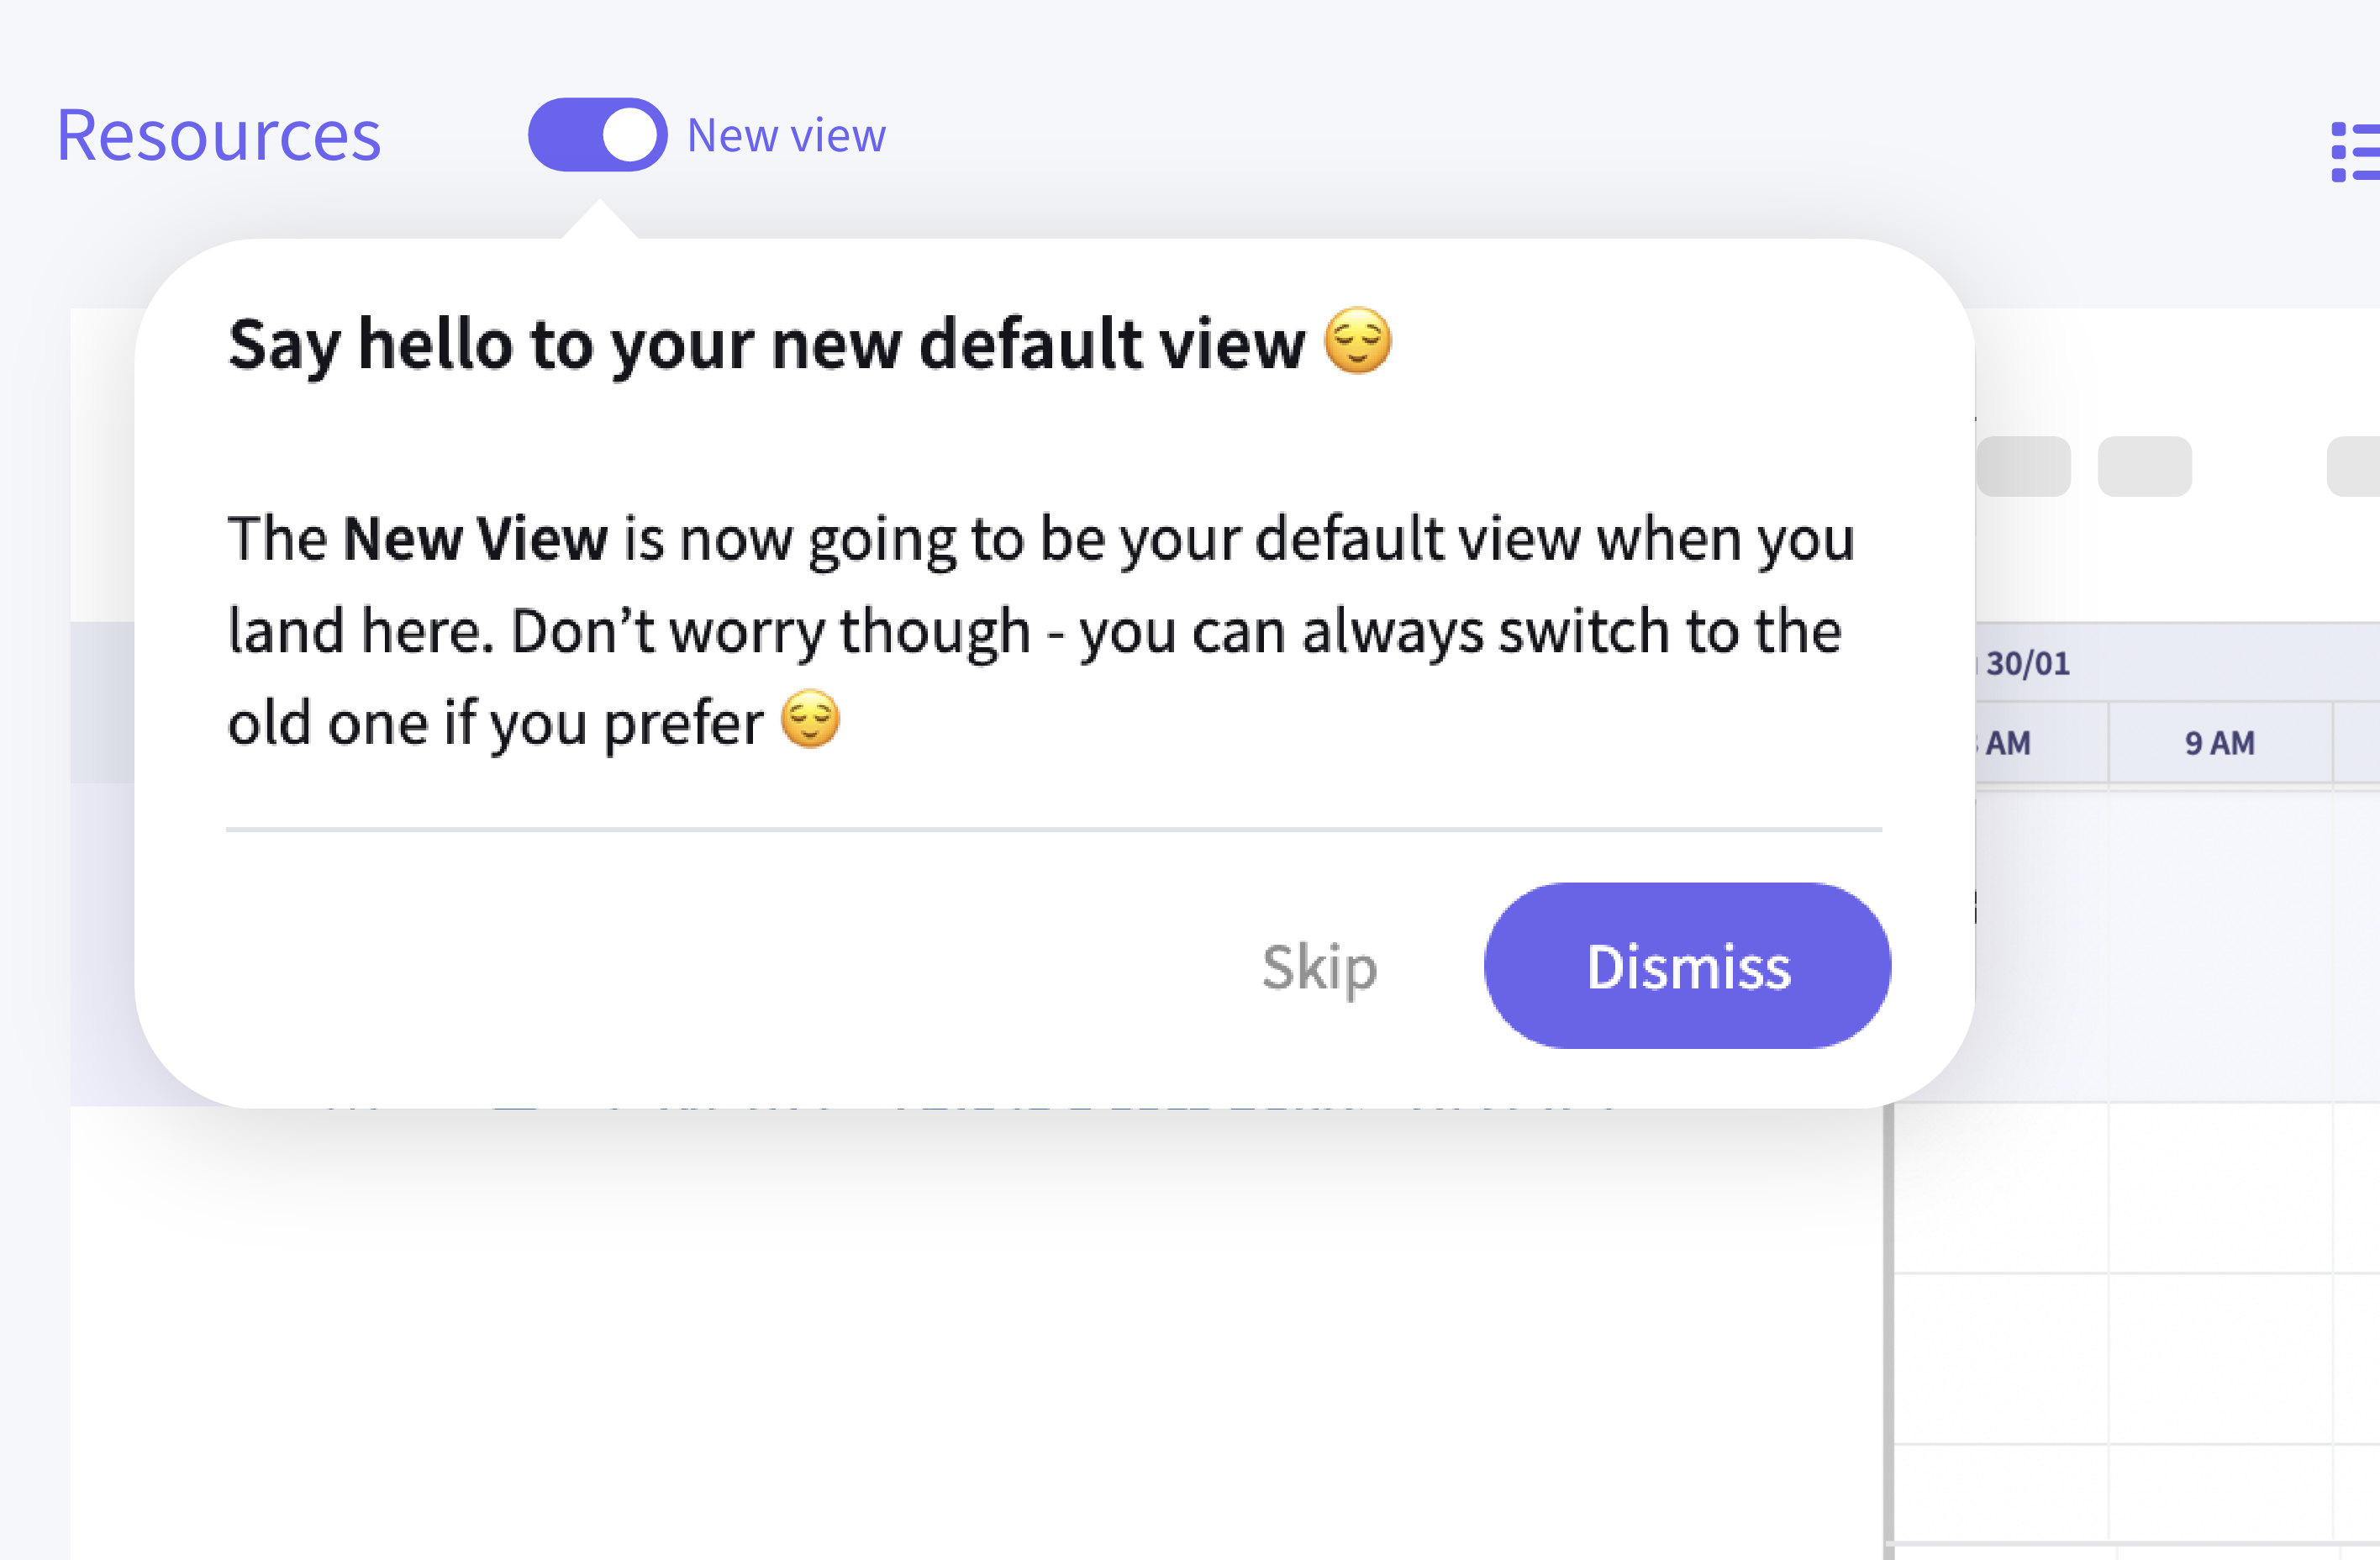Image resolution: width=2380 pixels, height=1560 pixels.
Task: Click the emoji in the popover title
Action: [1357, 342]
